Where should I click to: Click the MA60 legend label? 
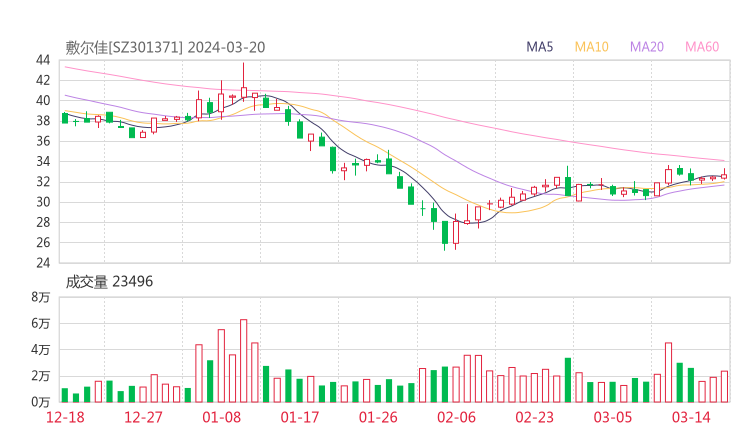point(702,47)
